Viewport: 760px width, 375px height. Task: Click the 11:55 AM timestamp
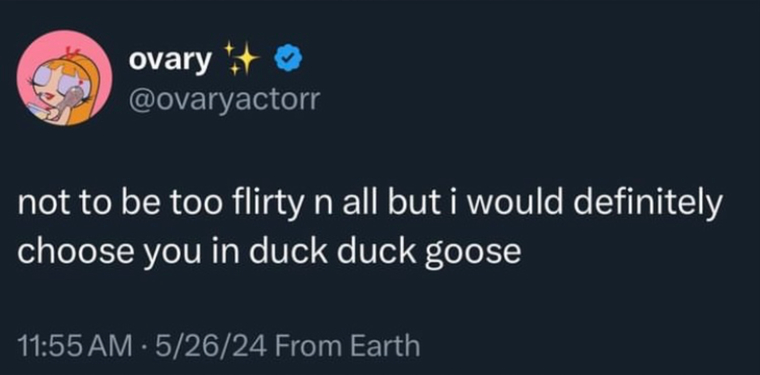74,346
